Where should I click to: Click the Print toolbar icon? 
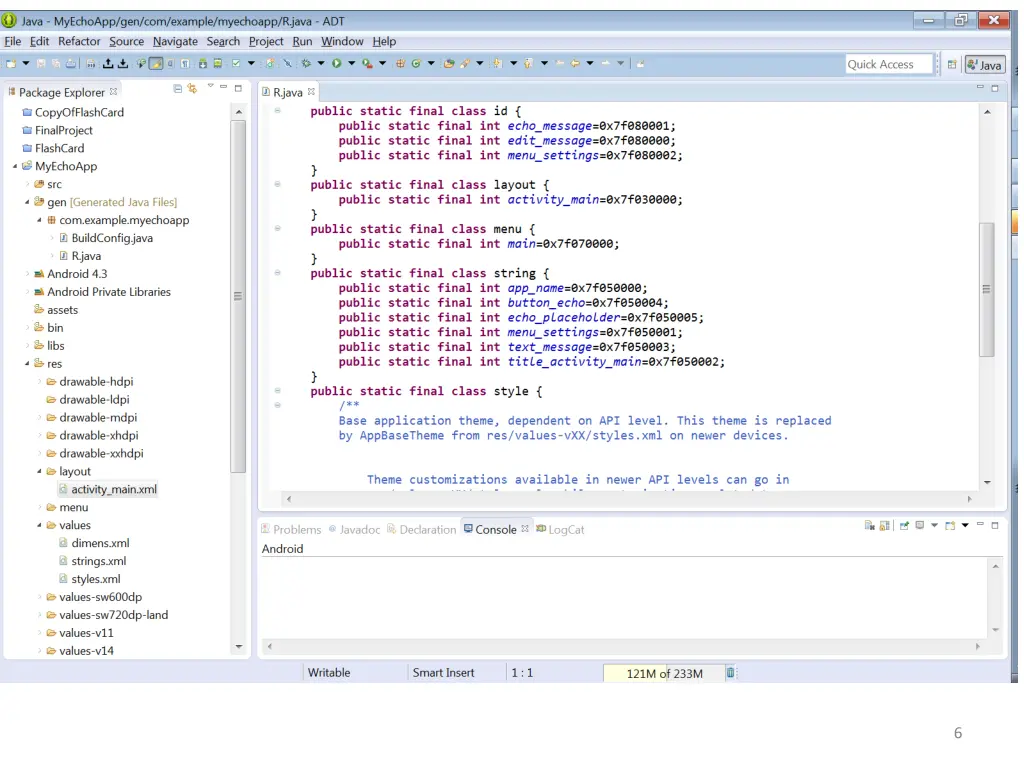(x=71, y=63)
